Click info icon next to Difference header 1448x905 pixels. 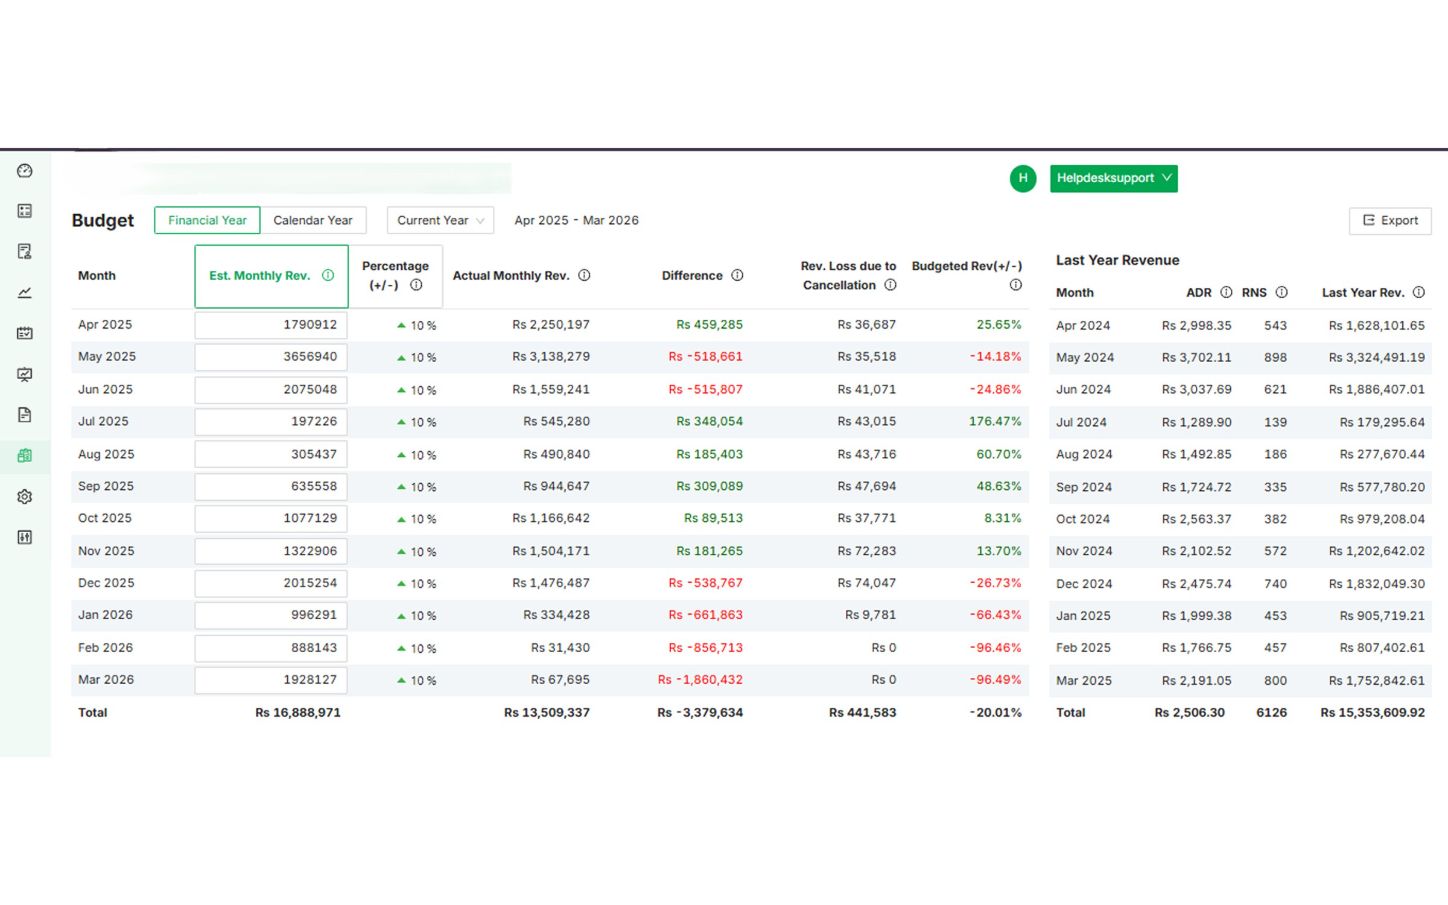(x=737, y=276)
